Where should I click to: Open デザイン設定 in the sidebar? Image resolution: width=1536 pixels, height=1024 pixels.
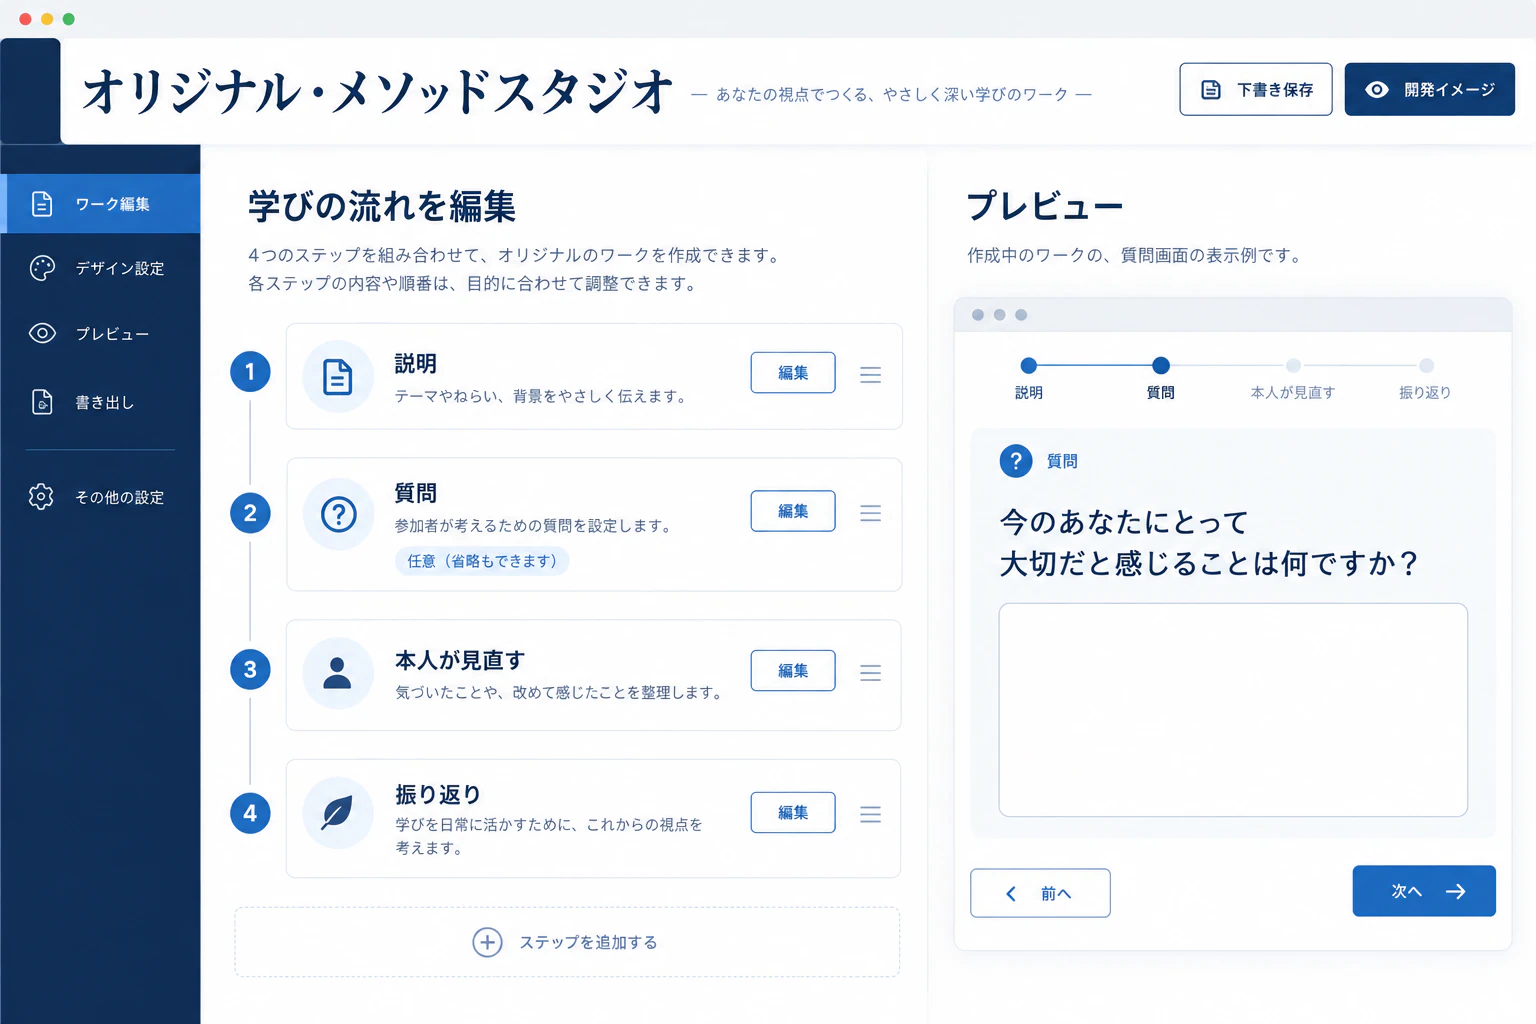tap(100, 268)
